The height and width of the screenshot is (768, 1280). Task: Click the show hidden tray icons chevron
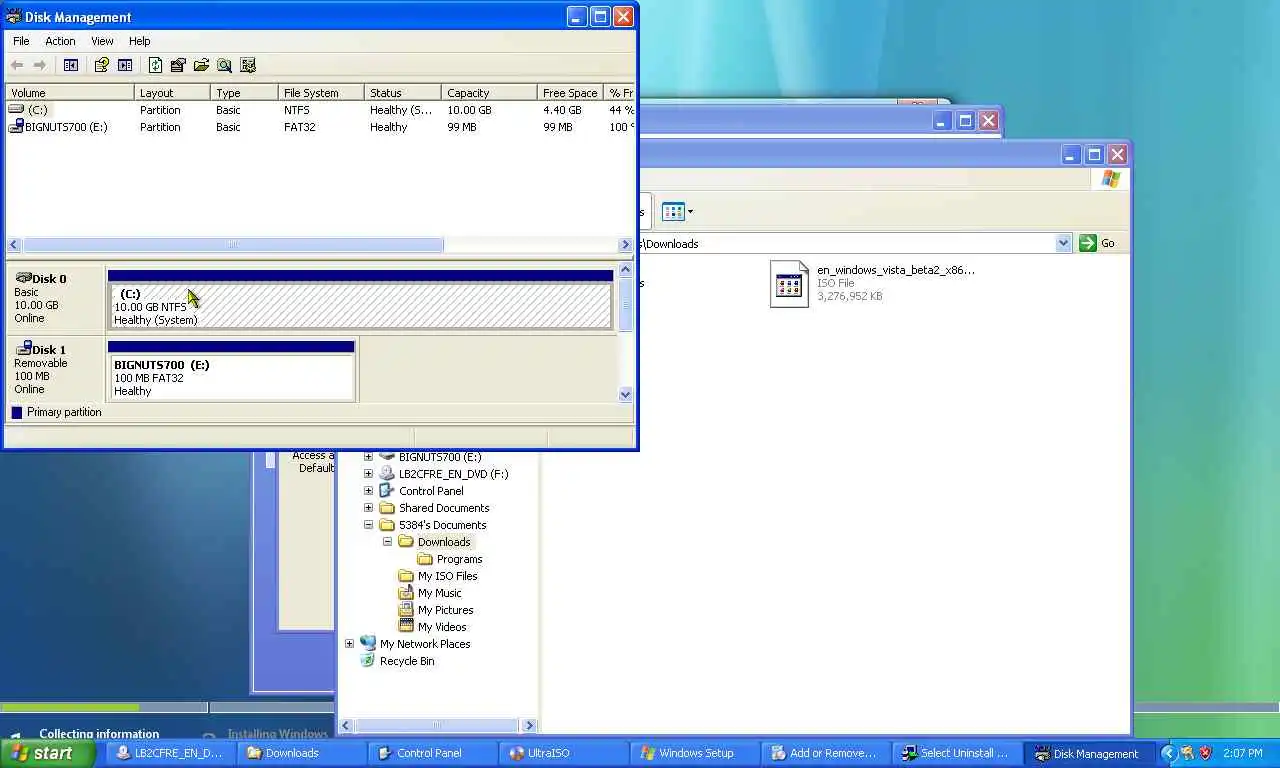click(x=1168, y=753)
